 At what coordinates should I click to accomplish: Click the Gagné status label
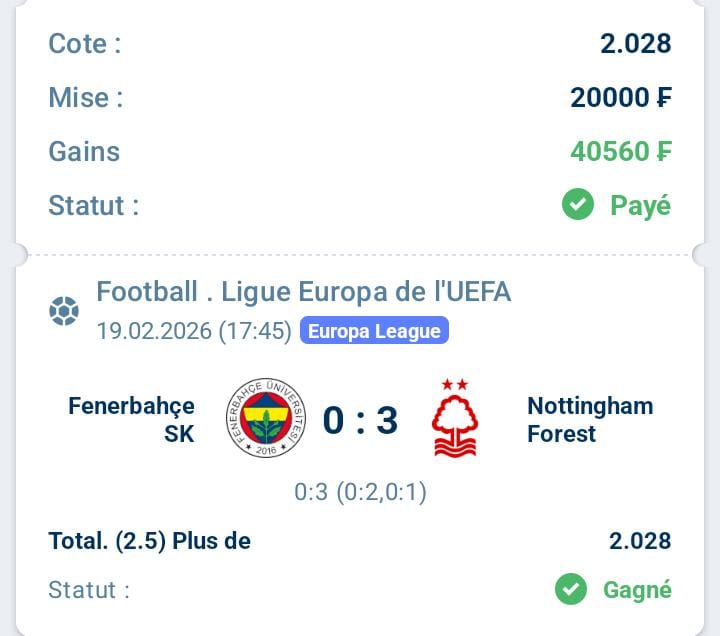click(x=637, y=589)
